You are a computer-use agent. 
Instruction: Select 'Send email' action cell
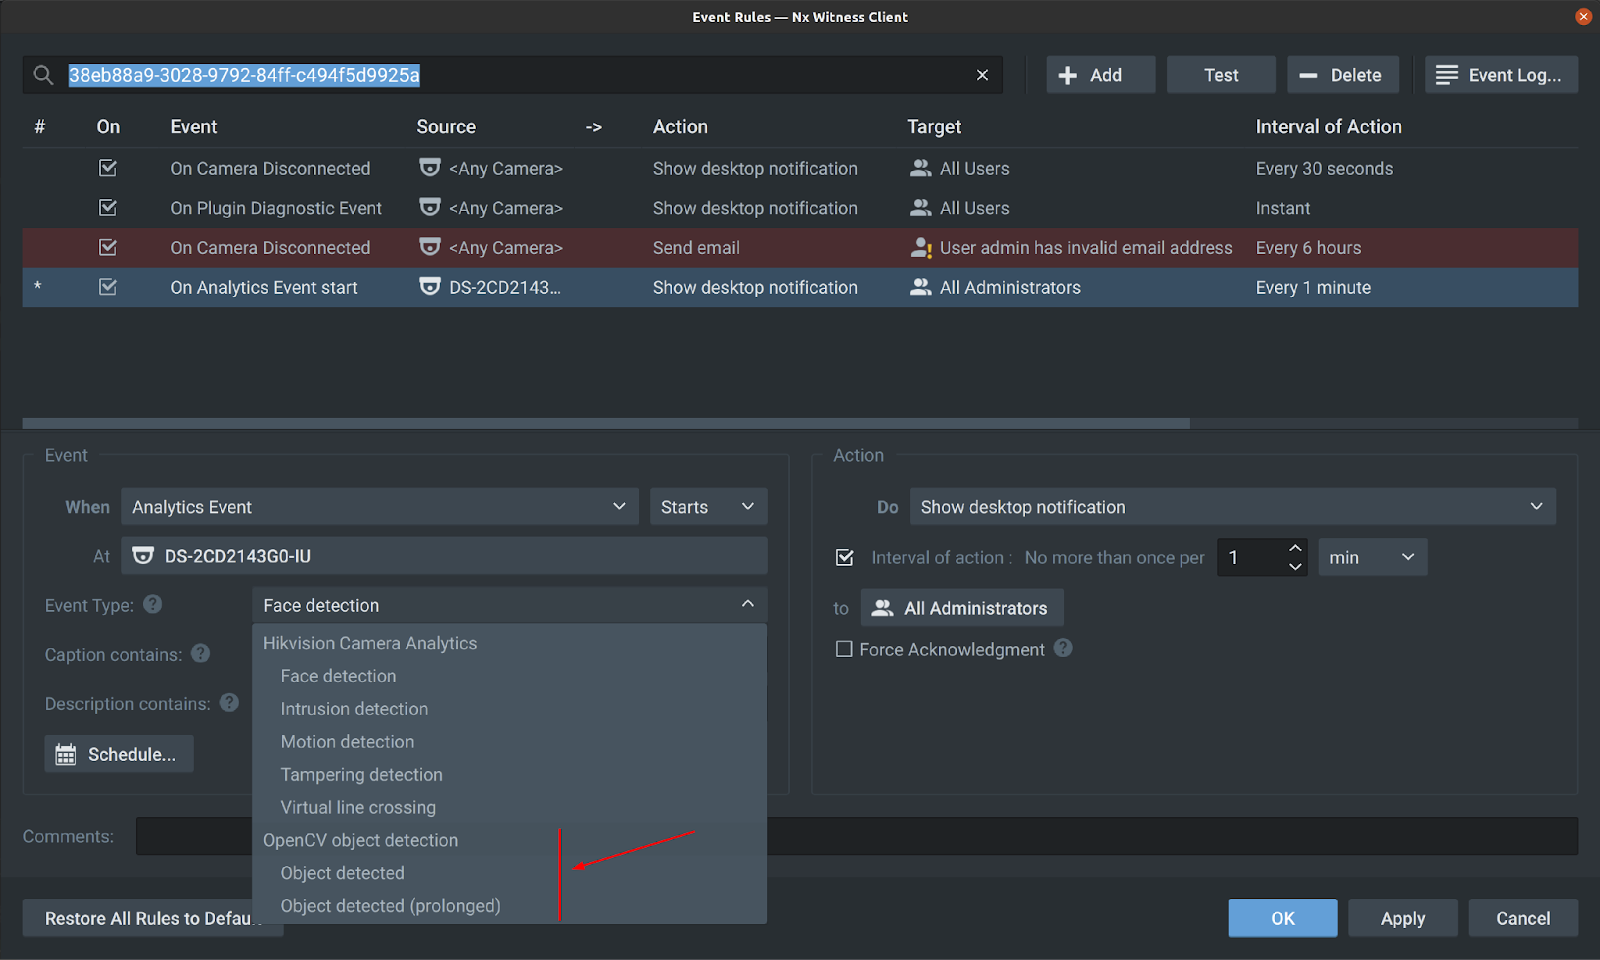coord(696,247)
